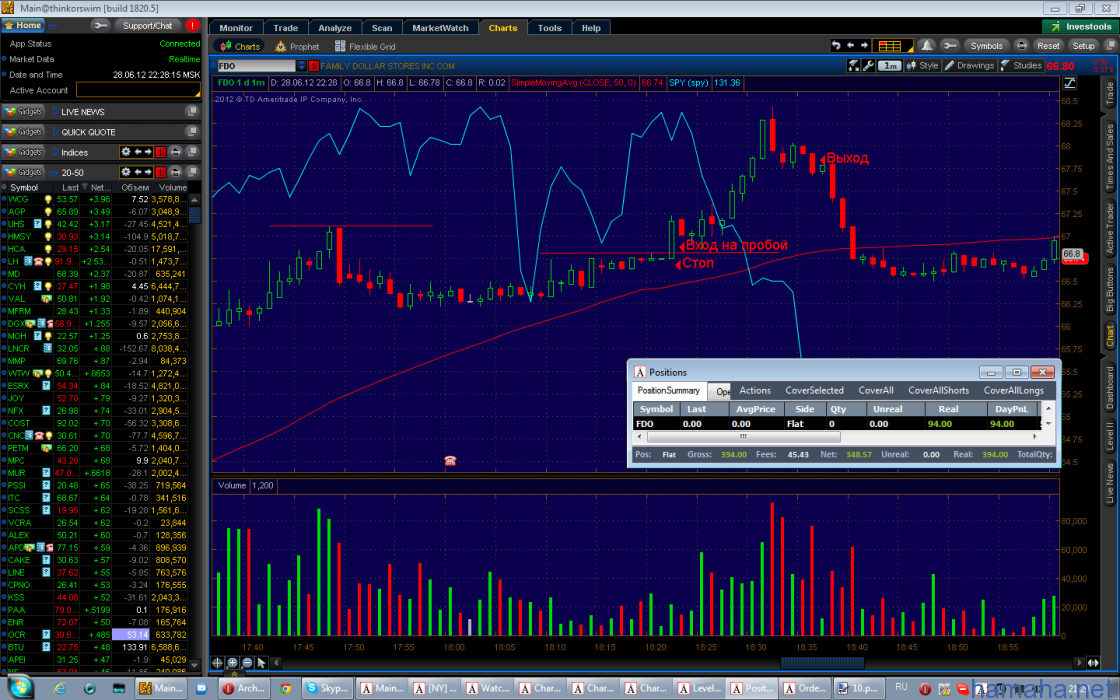Open the Home dropdown arrow
This screenshot has height=700, width=1120.
pos(53,26)
